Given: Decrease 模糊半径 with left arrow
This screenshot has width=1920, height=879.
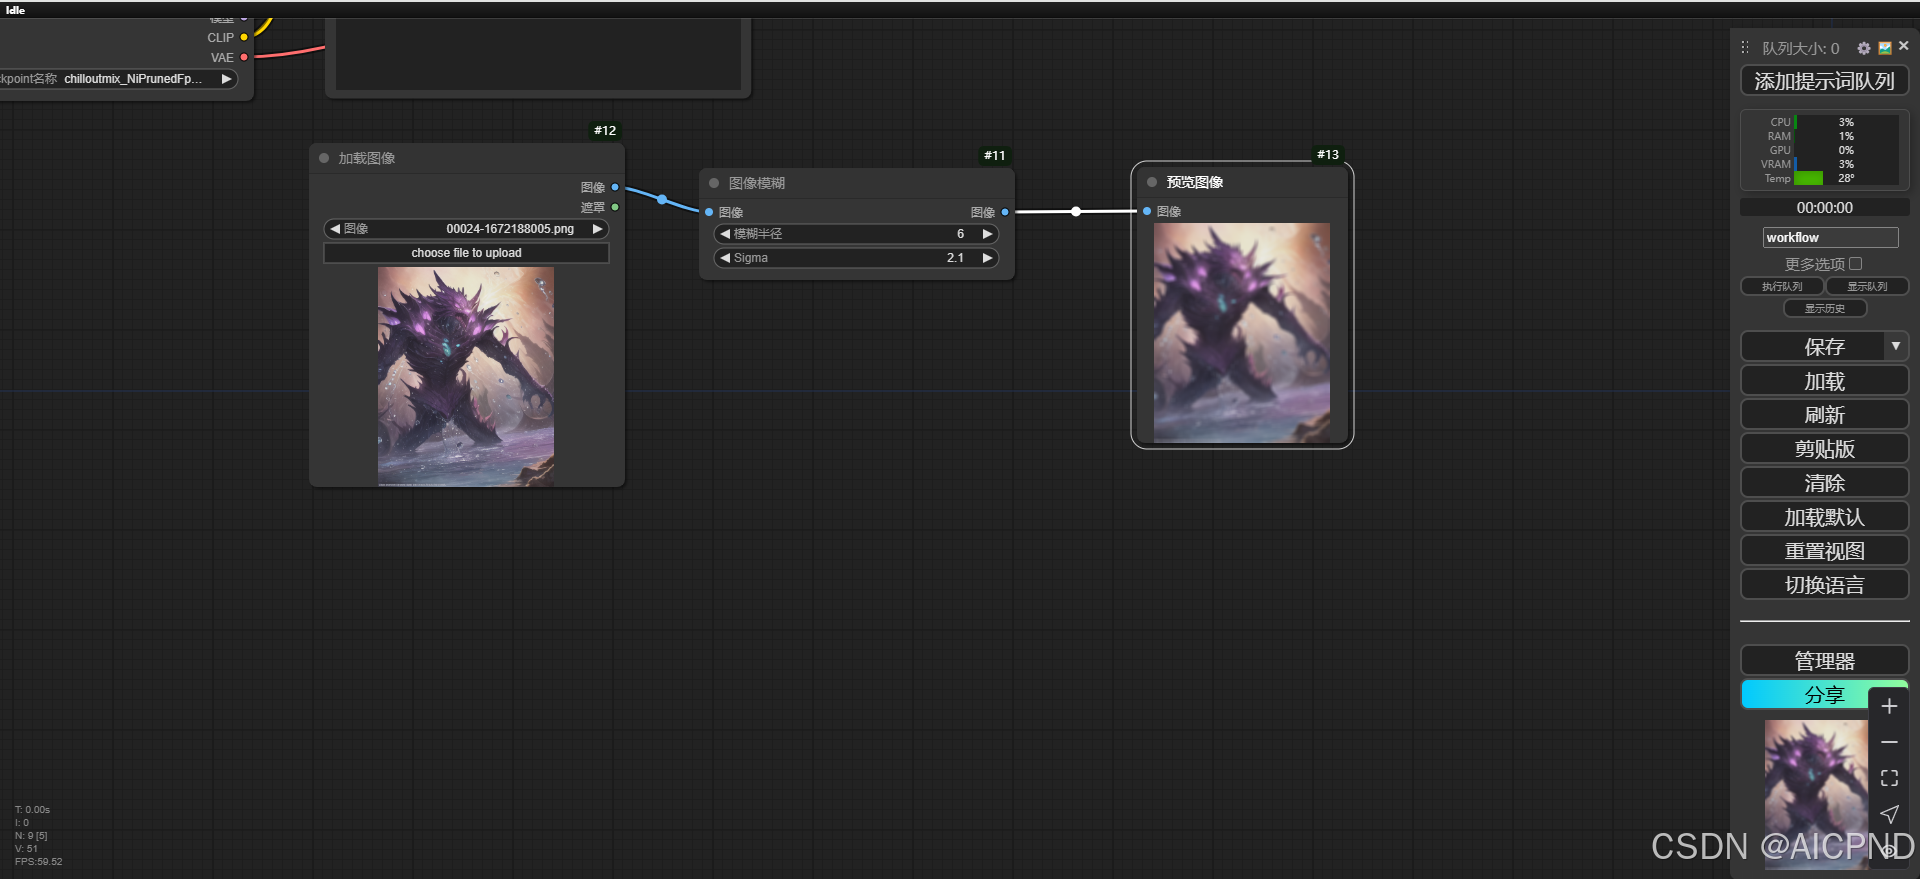Looking at the screenshot, I should [725, 234].
